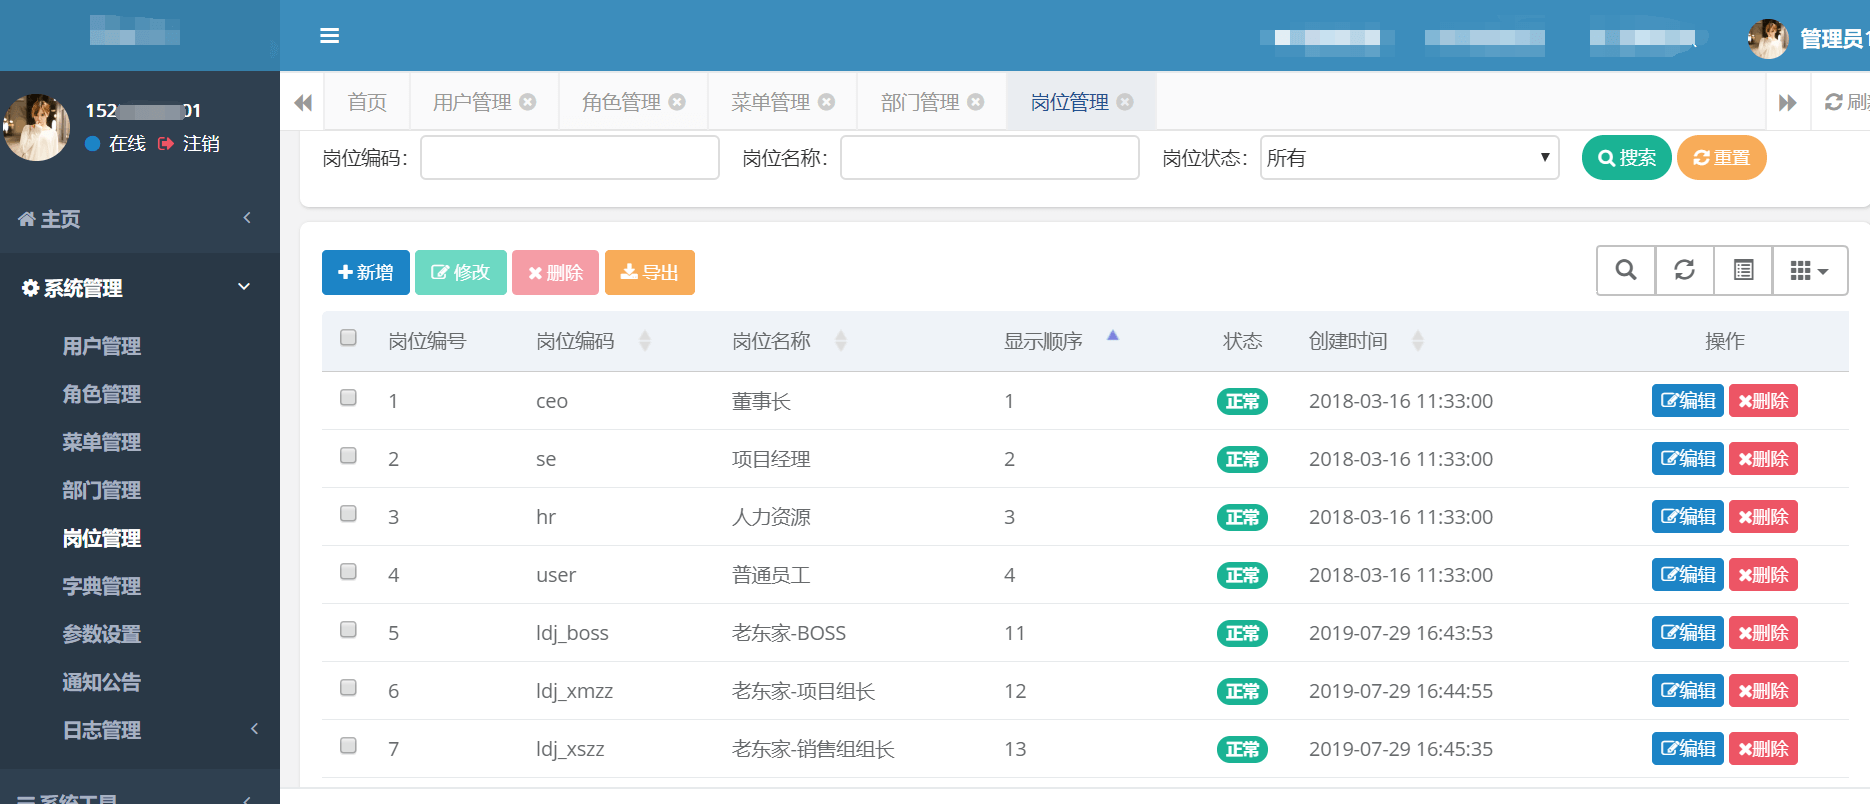Toggle card view icon button
Screen dimensions: 1870x804
(x=1743, y=270)
